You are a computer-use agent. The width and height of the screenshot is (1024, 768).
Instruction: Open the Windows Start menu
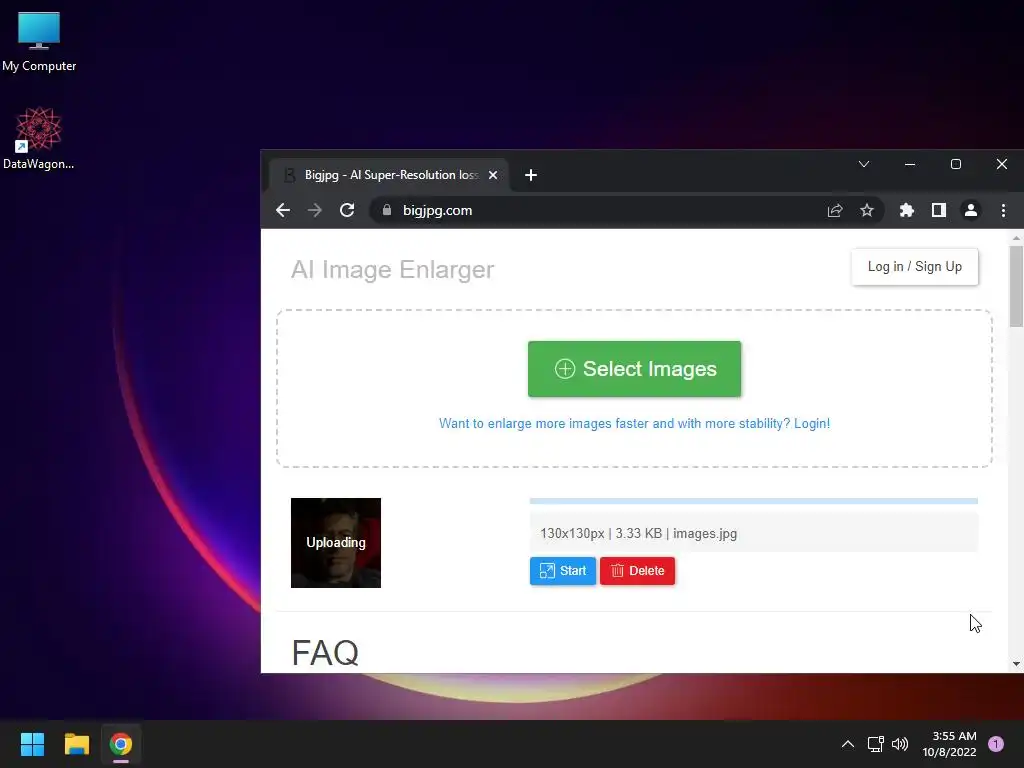(x=32, y=744)
